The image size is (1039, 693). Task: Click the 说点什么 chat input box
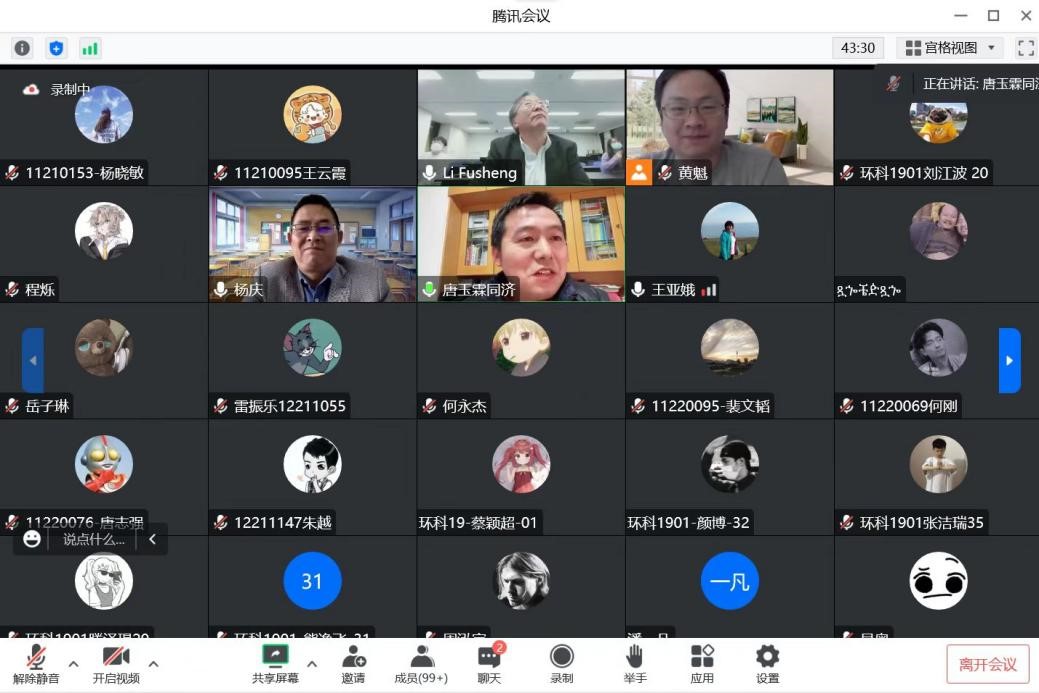94,539
